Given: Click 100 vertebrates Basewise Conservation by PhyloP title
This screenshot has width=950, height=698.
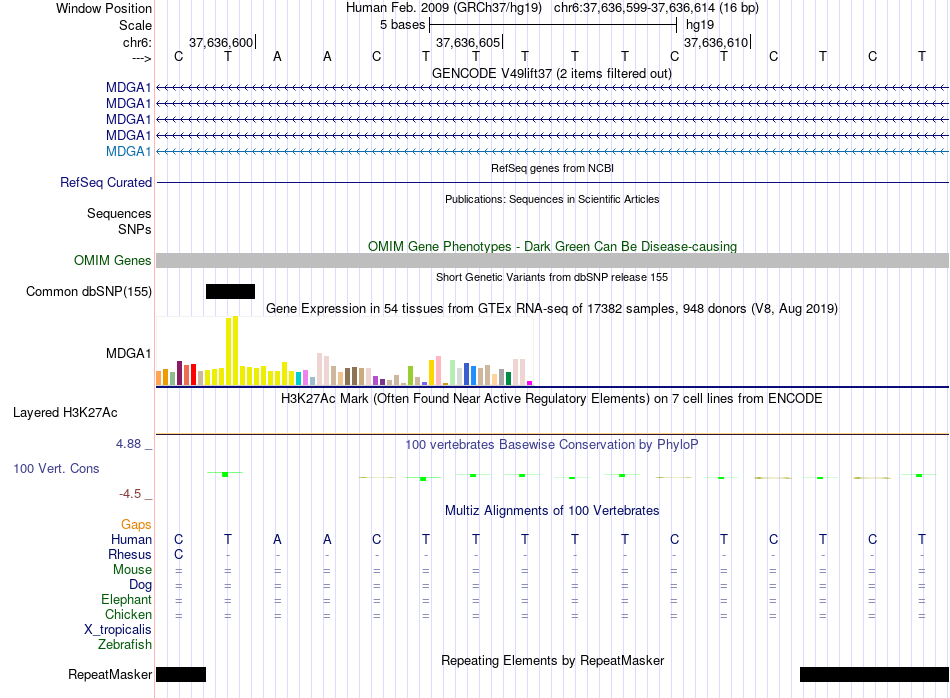Looking at the screenshot, I should click(x=552, y=445).
